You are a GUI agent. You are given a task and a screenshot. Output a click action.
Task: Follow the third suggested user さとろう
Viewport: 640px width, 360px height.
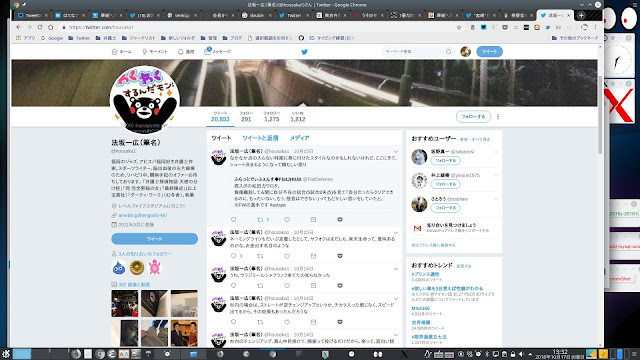pyautogui.click(x=445, y=208)
